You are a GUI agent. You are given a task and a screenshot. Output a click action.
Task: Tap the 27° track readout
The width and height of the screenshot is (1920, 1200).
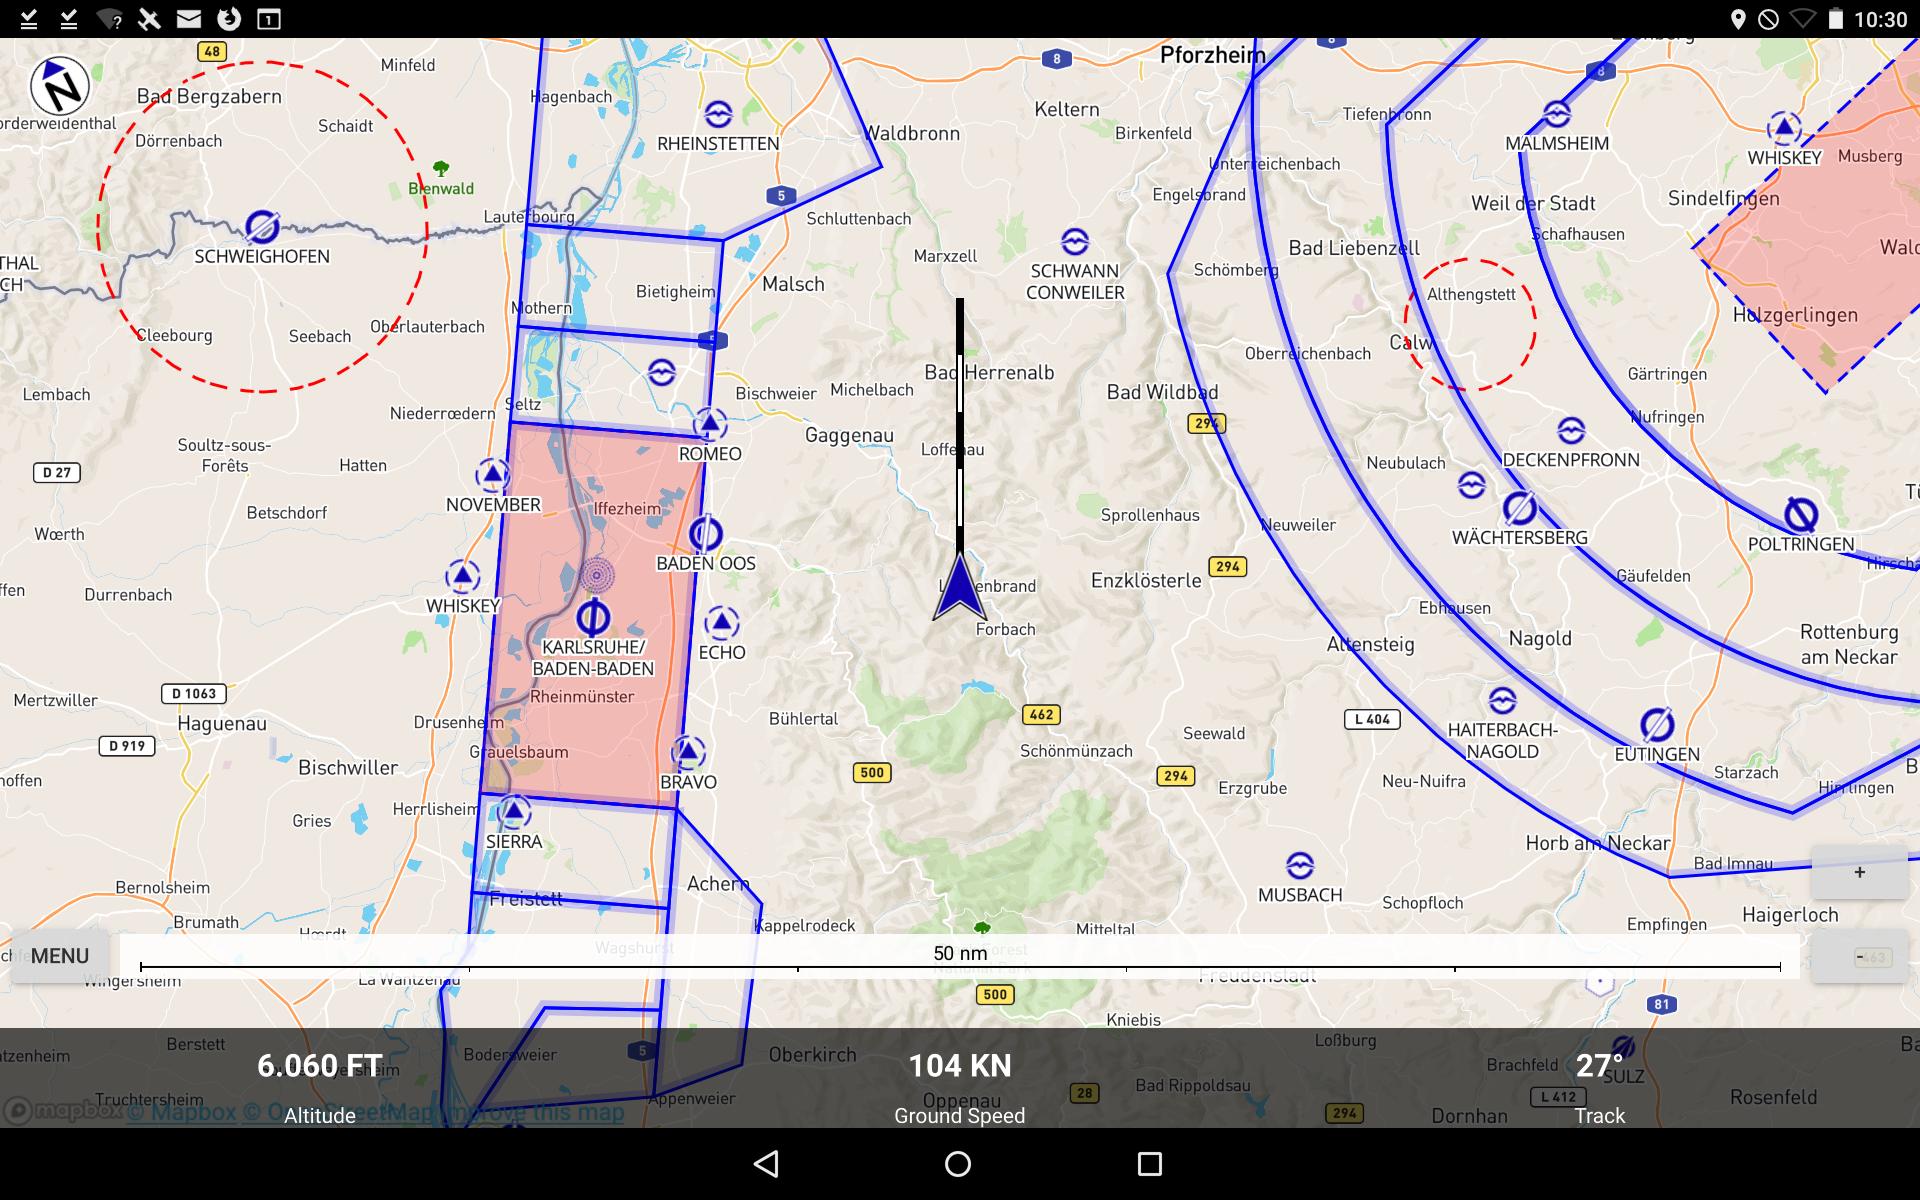(1600, 1066)
